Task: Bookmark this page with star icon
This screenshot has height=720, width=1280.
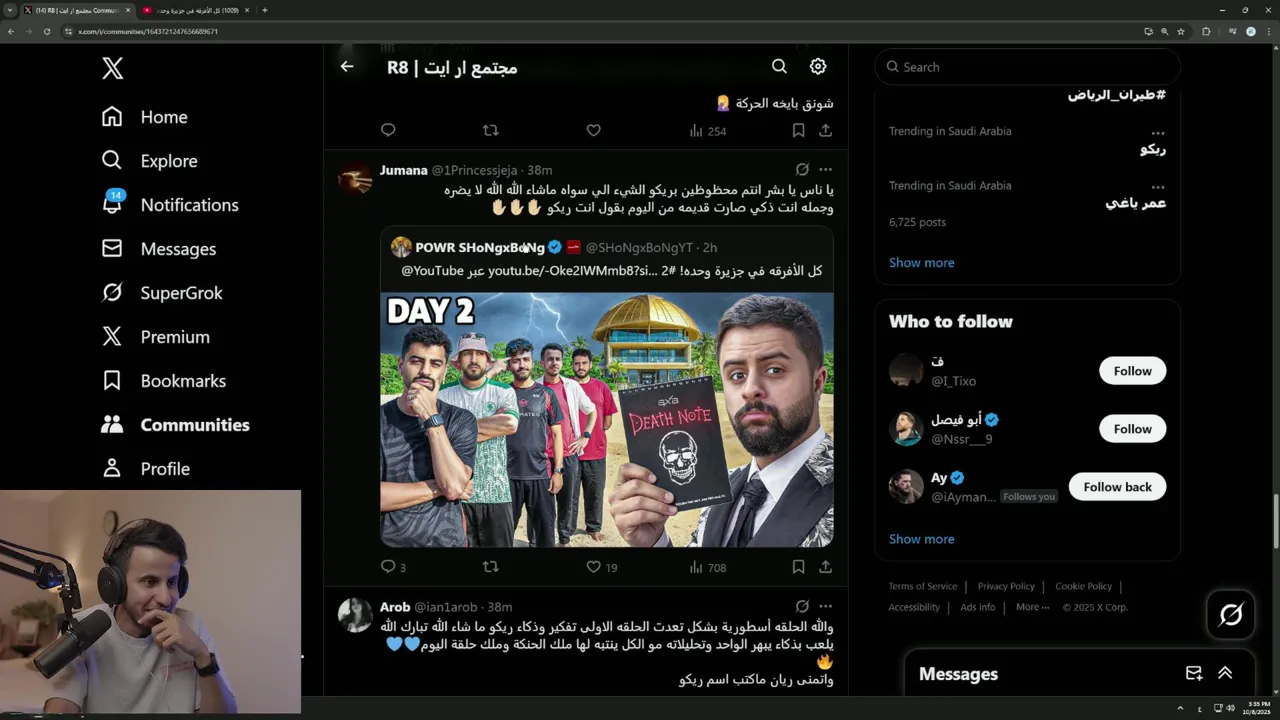Action: coord(1181,31)
